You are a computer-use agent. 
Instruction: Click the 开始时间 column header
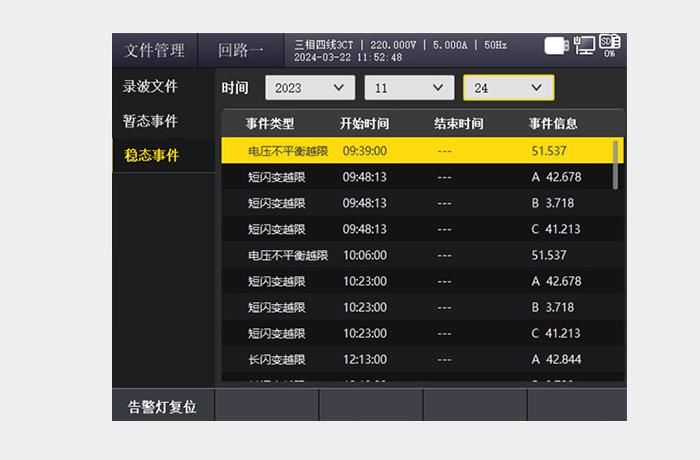point(364,124)
